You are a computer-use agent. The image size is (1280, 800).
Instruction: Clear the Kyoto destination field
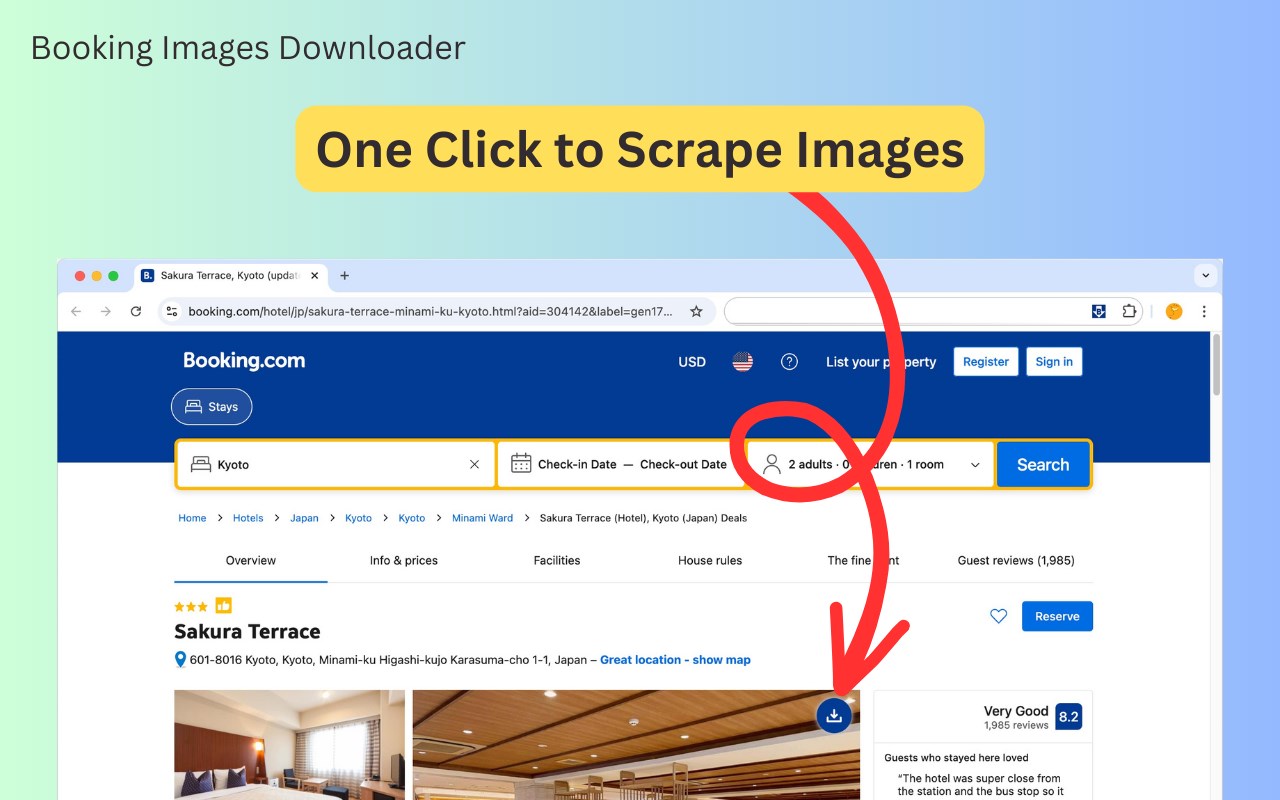tap(474, 464)
